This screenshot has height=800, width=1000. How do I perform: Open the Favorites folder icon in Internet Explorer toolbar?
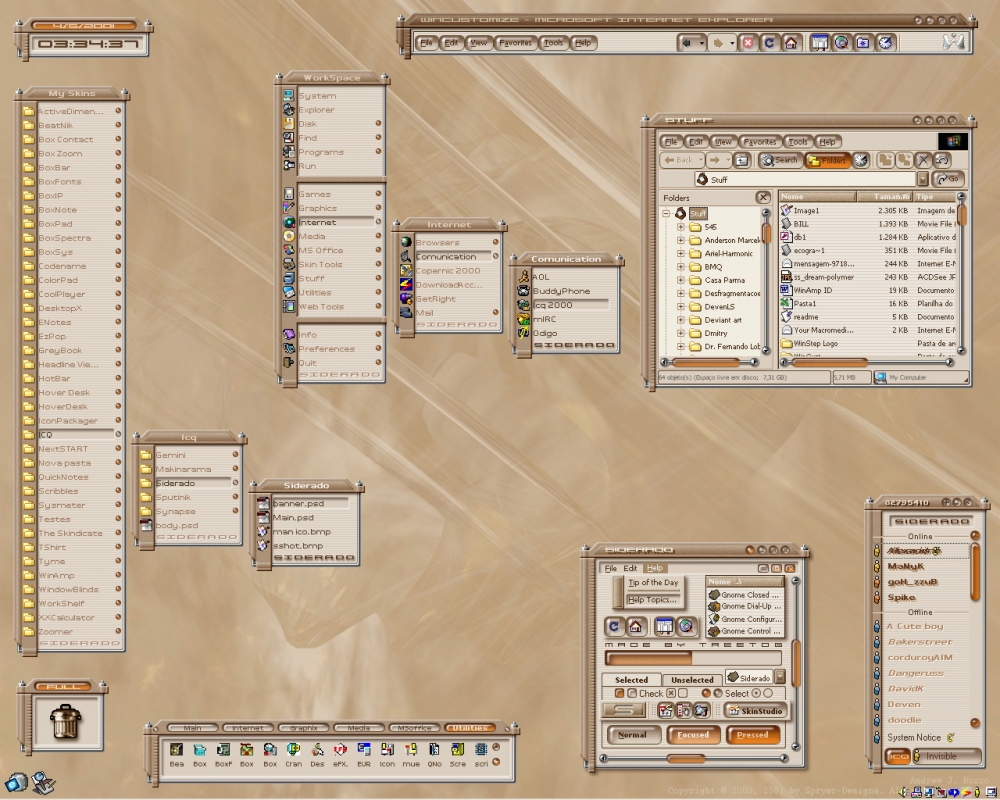tap(863, 43)
